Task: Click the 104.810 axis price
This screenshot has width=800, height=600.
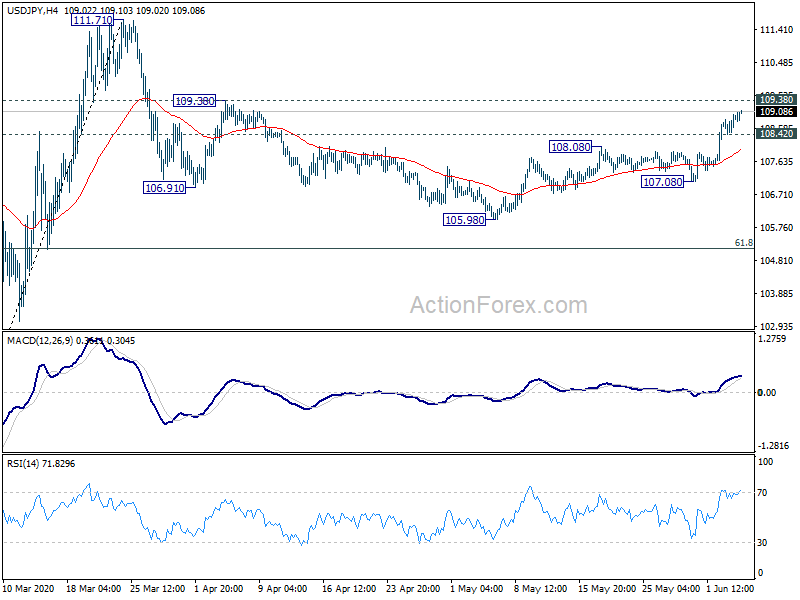Action: pyautogui.click(x=776, y=261)
